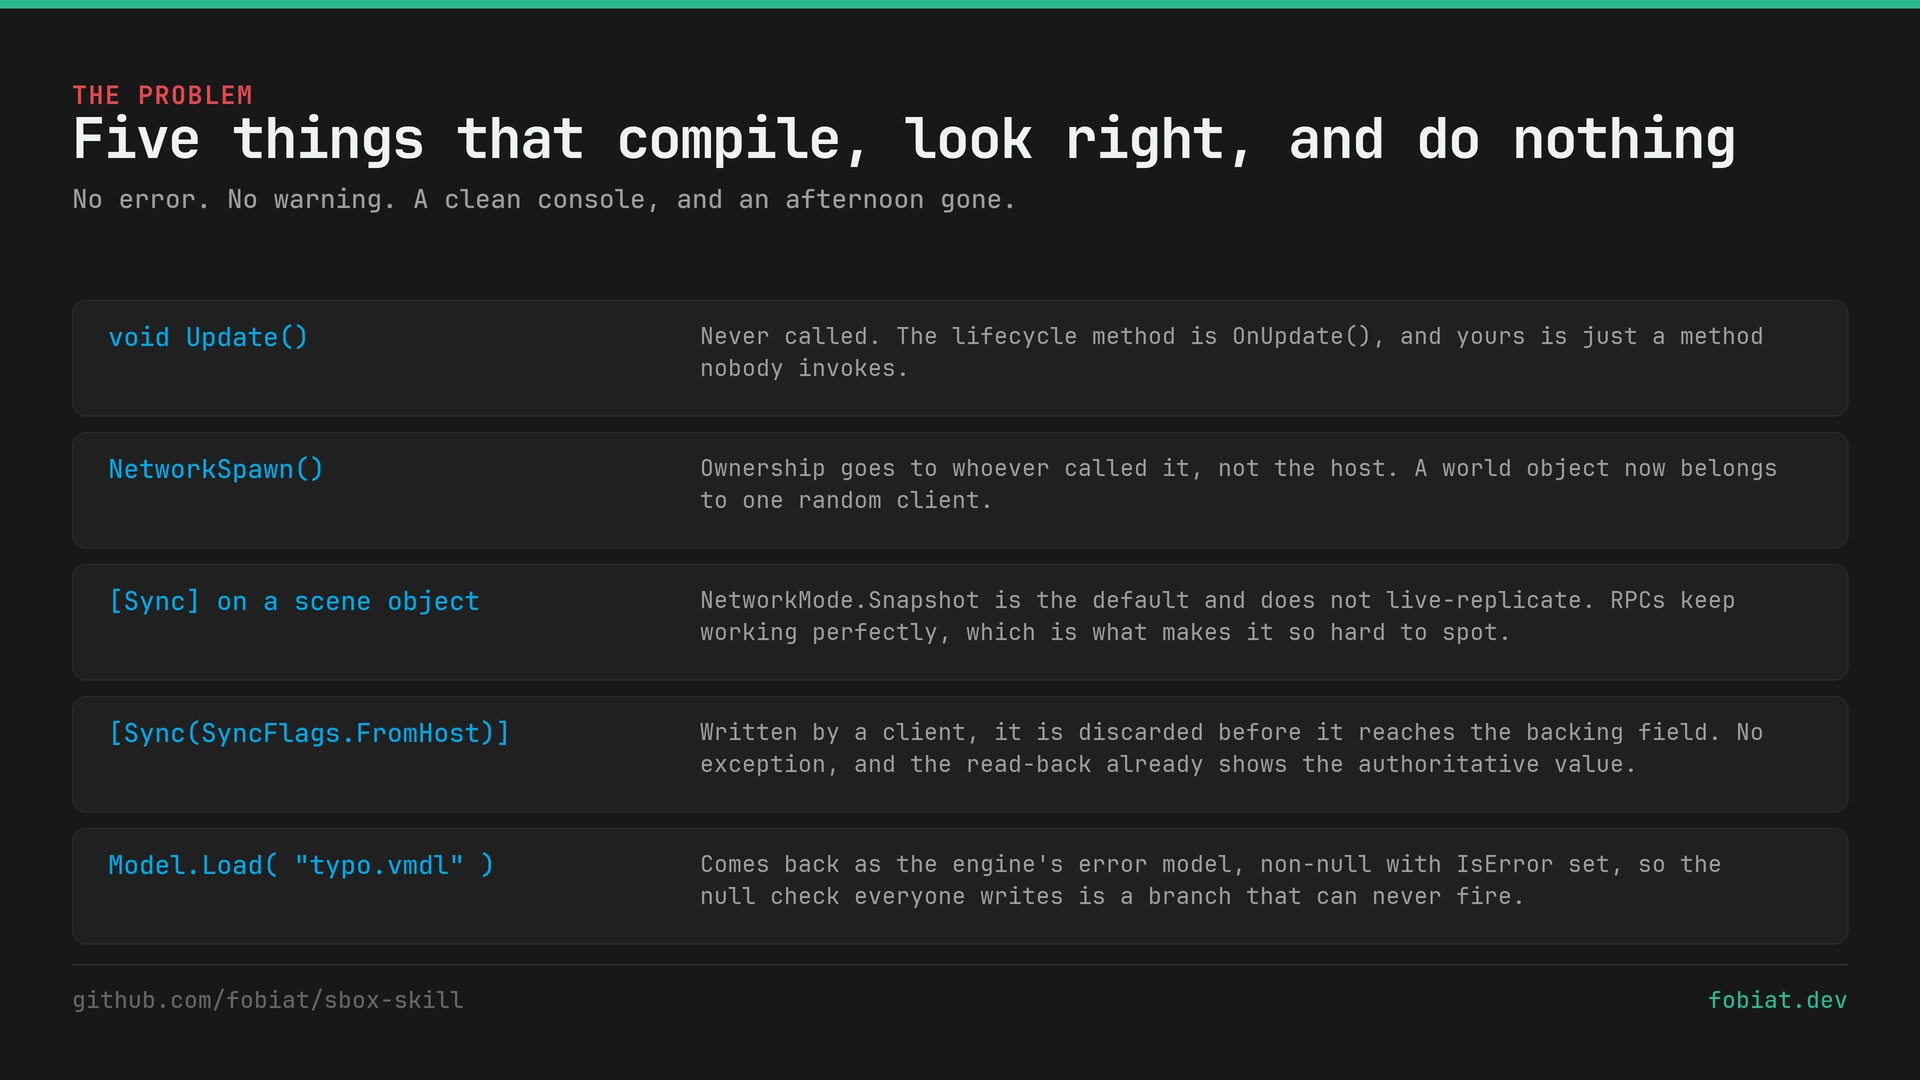This screenshot has width=1920, height=1080.
Task: Visit the fobiat.dev link
Action: tap(1777, 1000)
